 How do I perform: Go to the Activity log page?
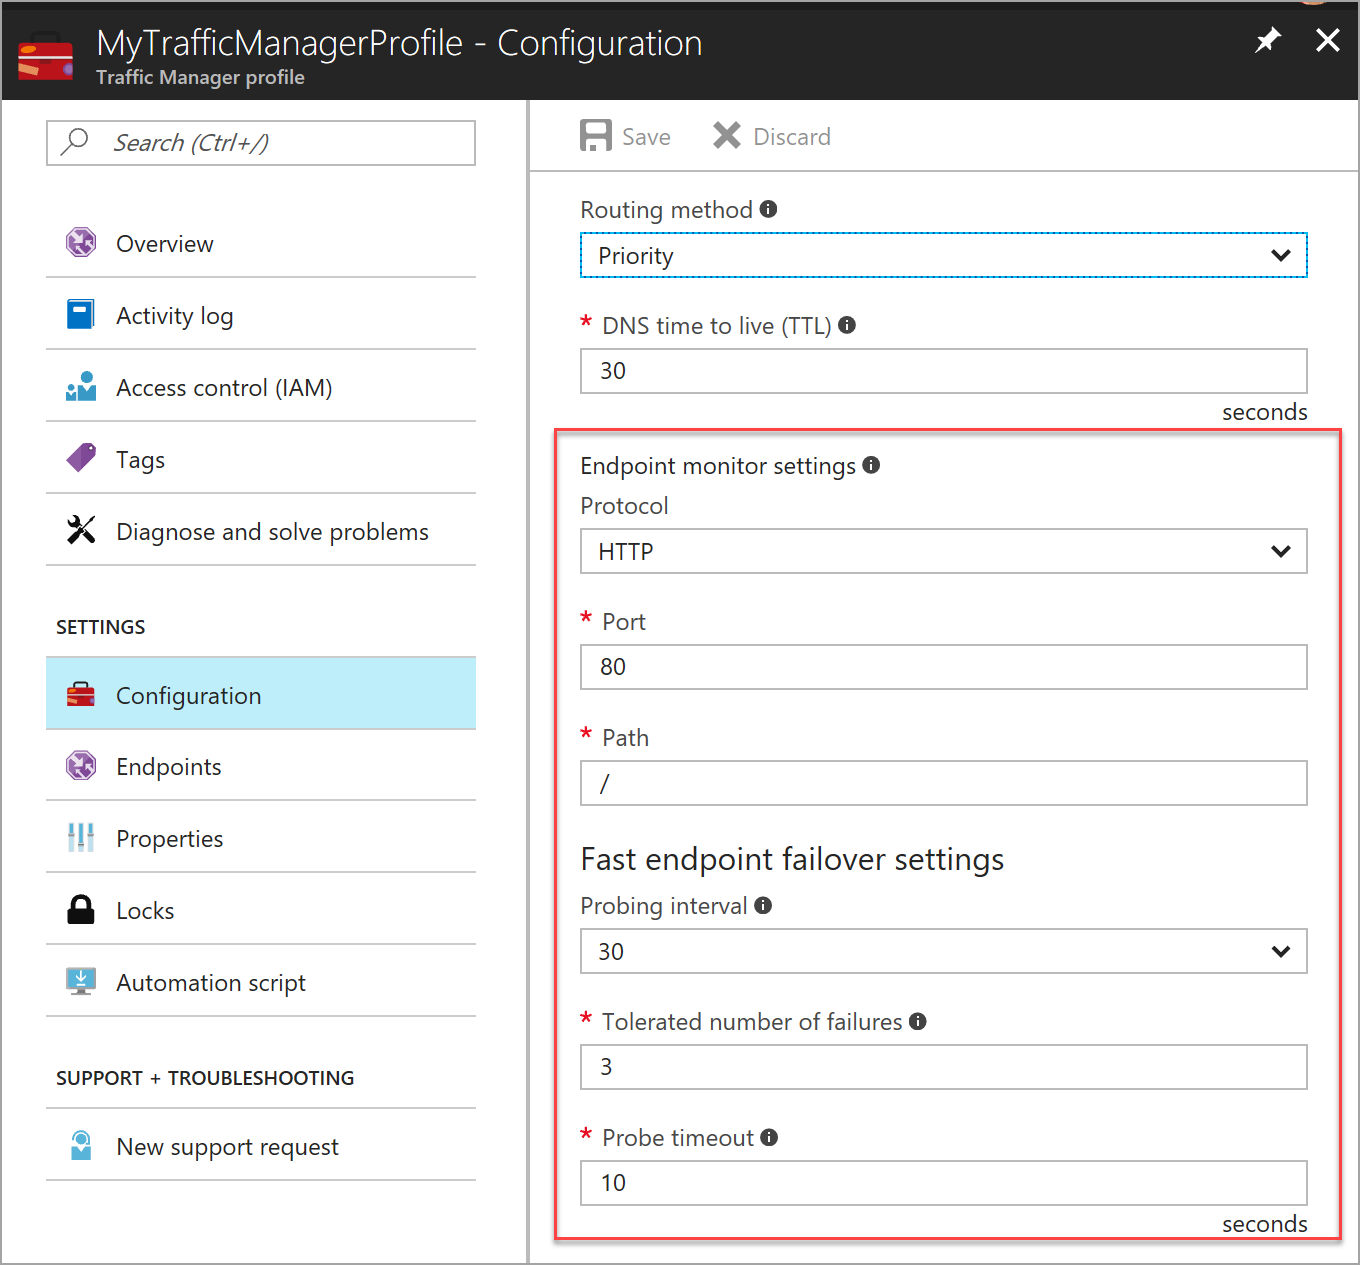[174, 316]
